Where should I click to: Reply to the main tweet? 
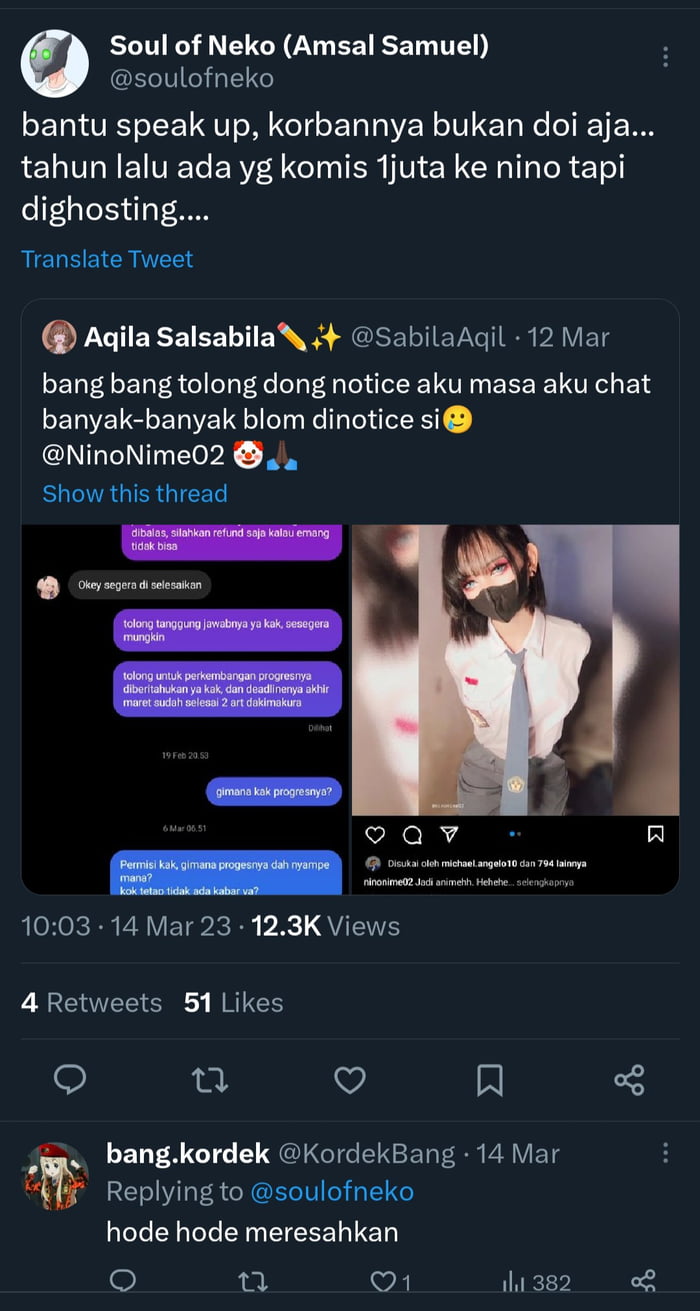point(69,1080)
